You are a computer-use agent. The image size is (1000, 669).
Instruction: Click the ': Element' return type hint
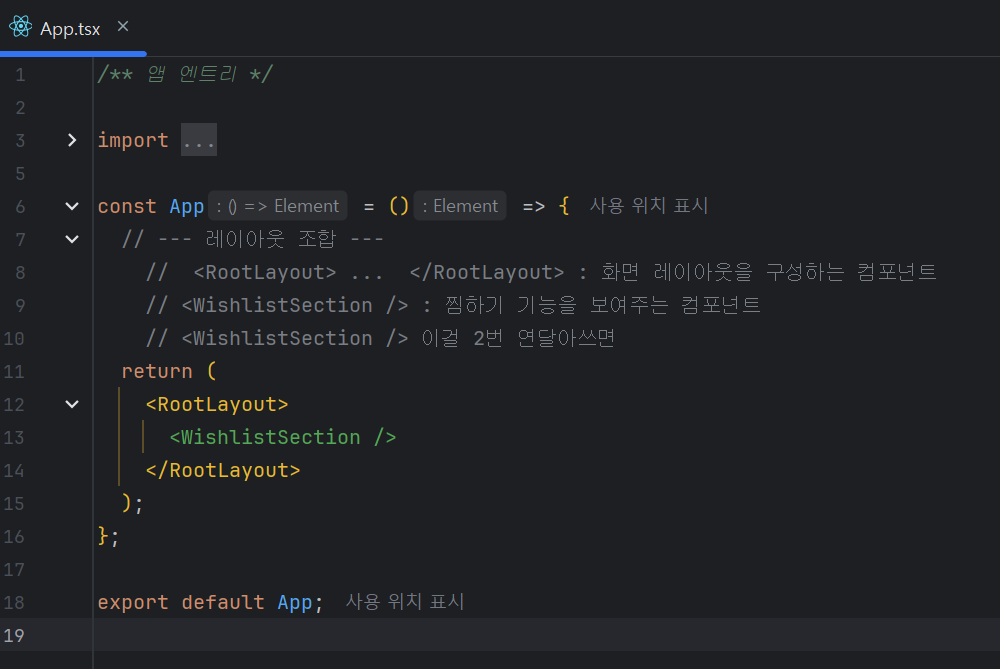[460, 206]
